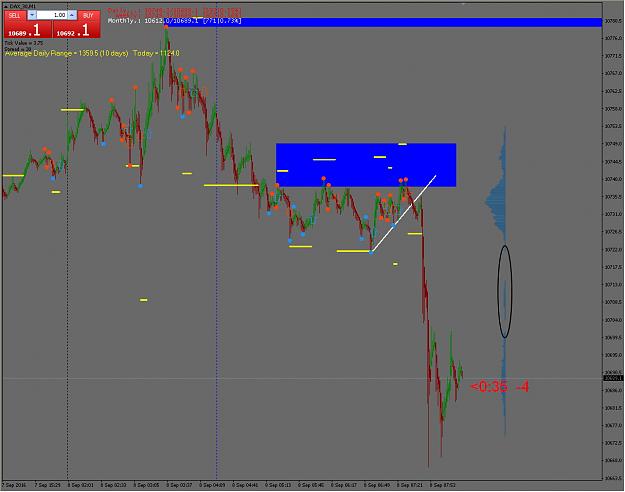Click current price marker on price scale

point(613,378)
